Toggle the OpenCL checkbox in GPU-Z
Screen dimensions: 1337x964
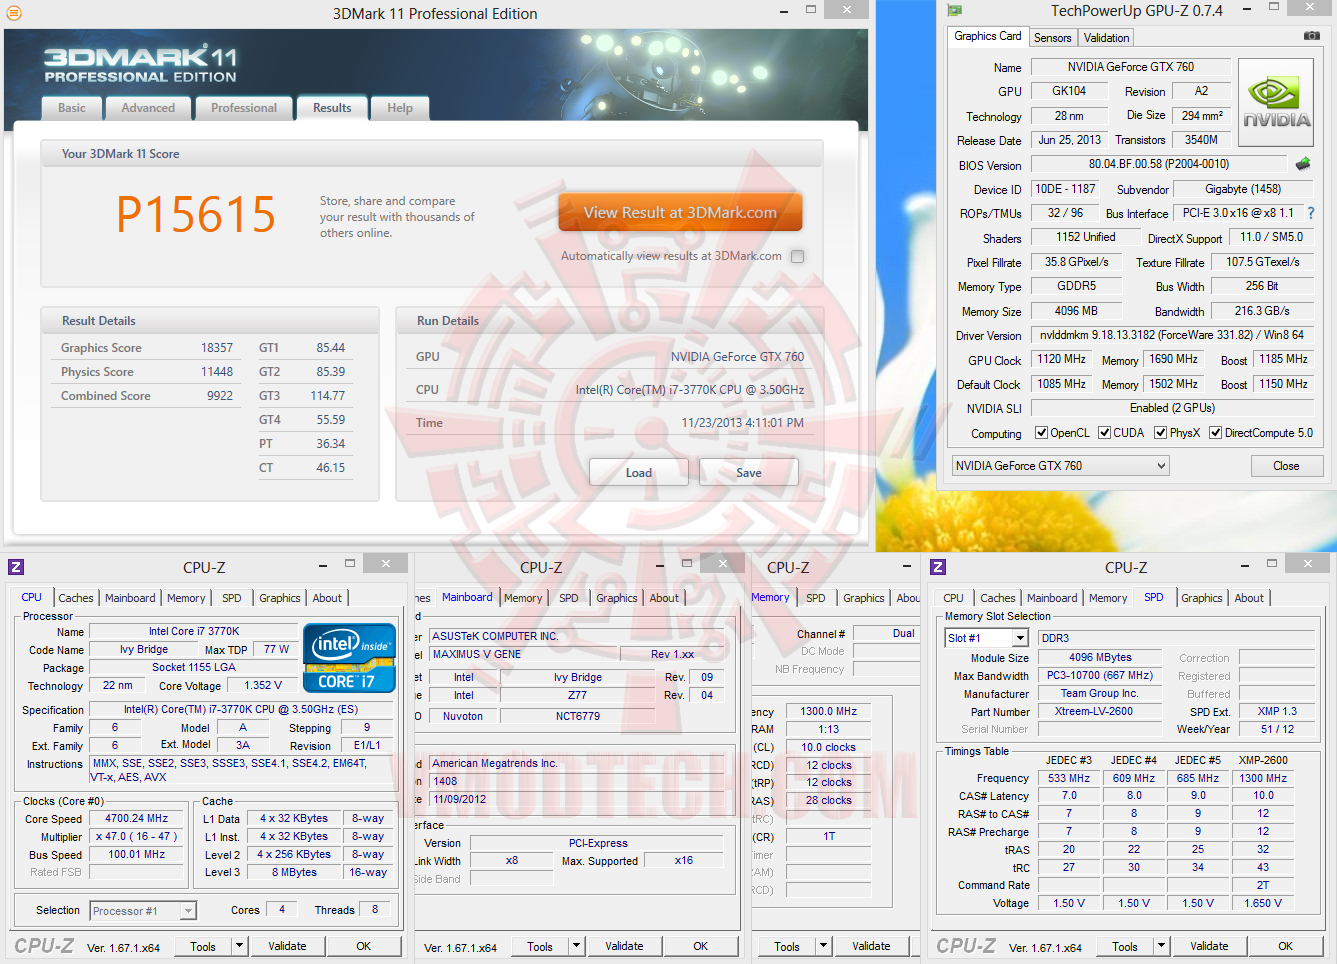click(1041, 433)
